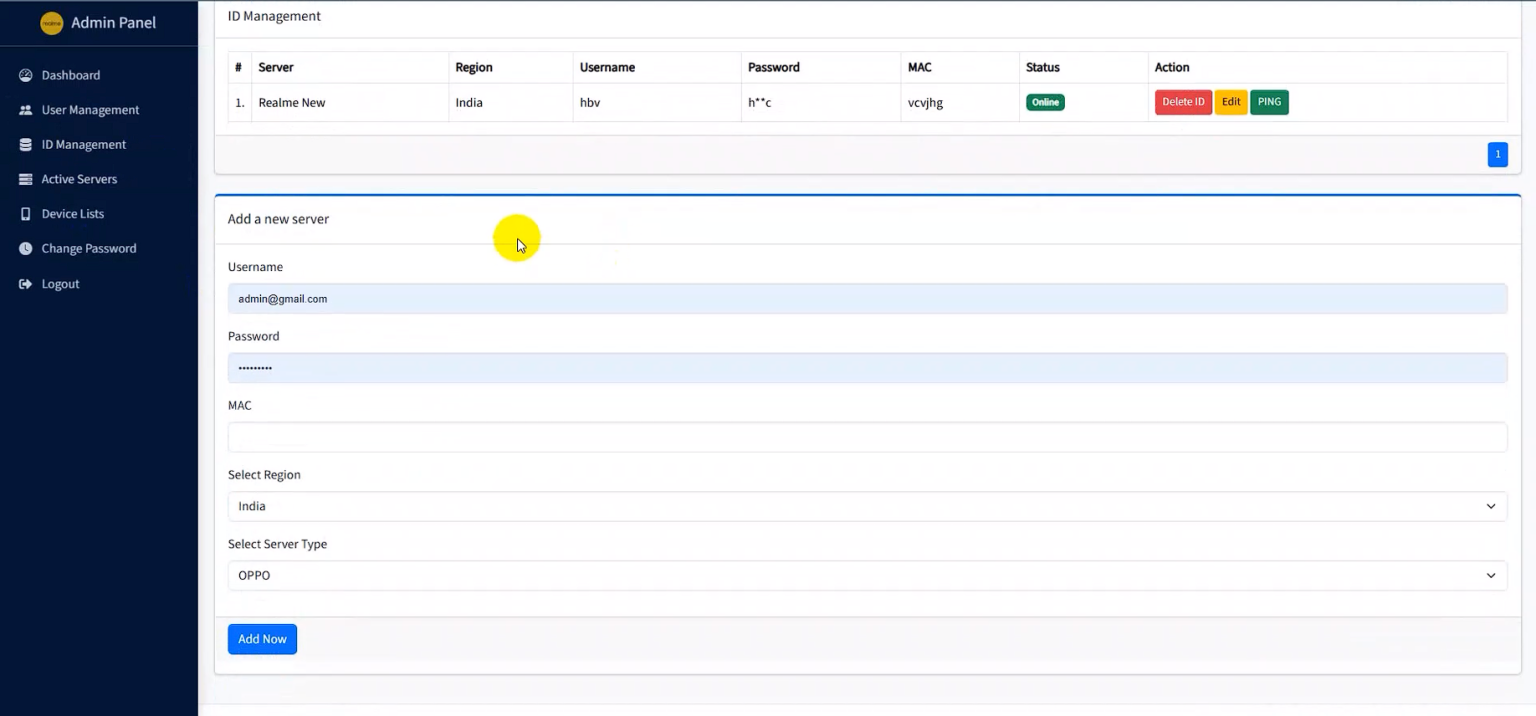Select page 1 pagination button
Viewport: 1536px width, 716px height.
coord(1497,154)
